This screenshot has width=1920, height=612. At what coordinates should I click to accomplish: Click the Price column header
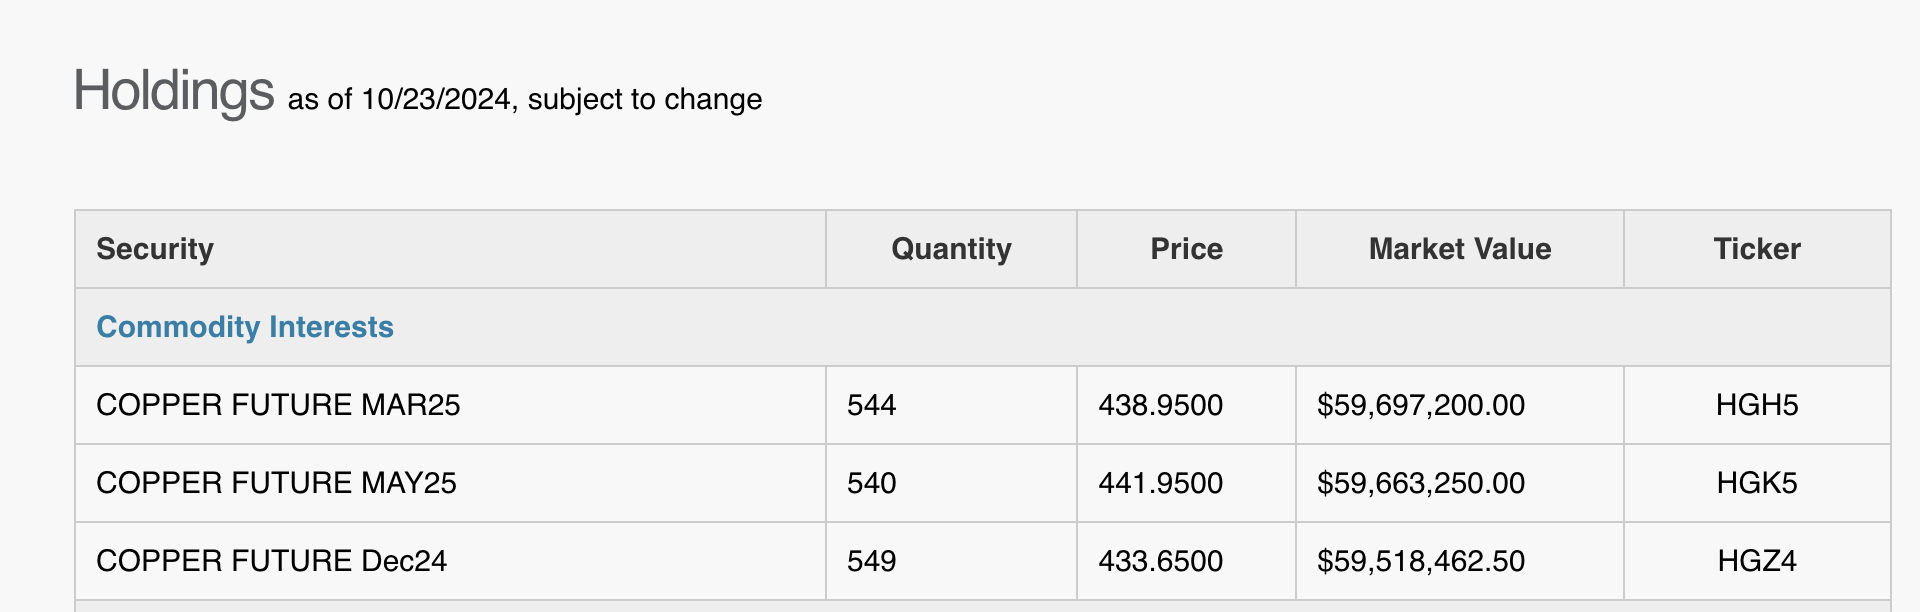point(1186,249)
